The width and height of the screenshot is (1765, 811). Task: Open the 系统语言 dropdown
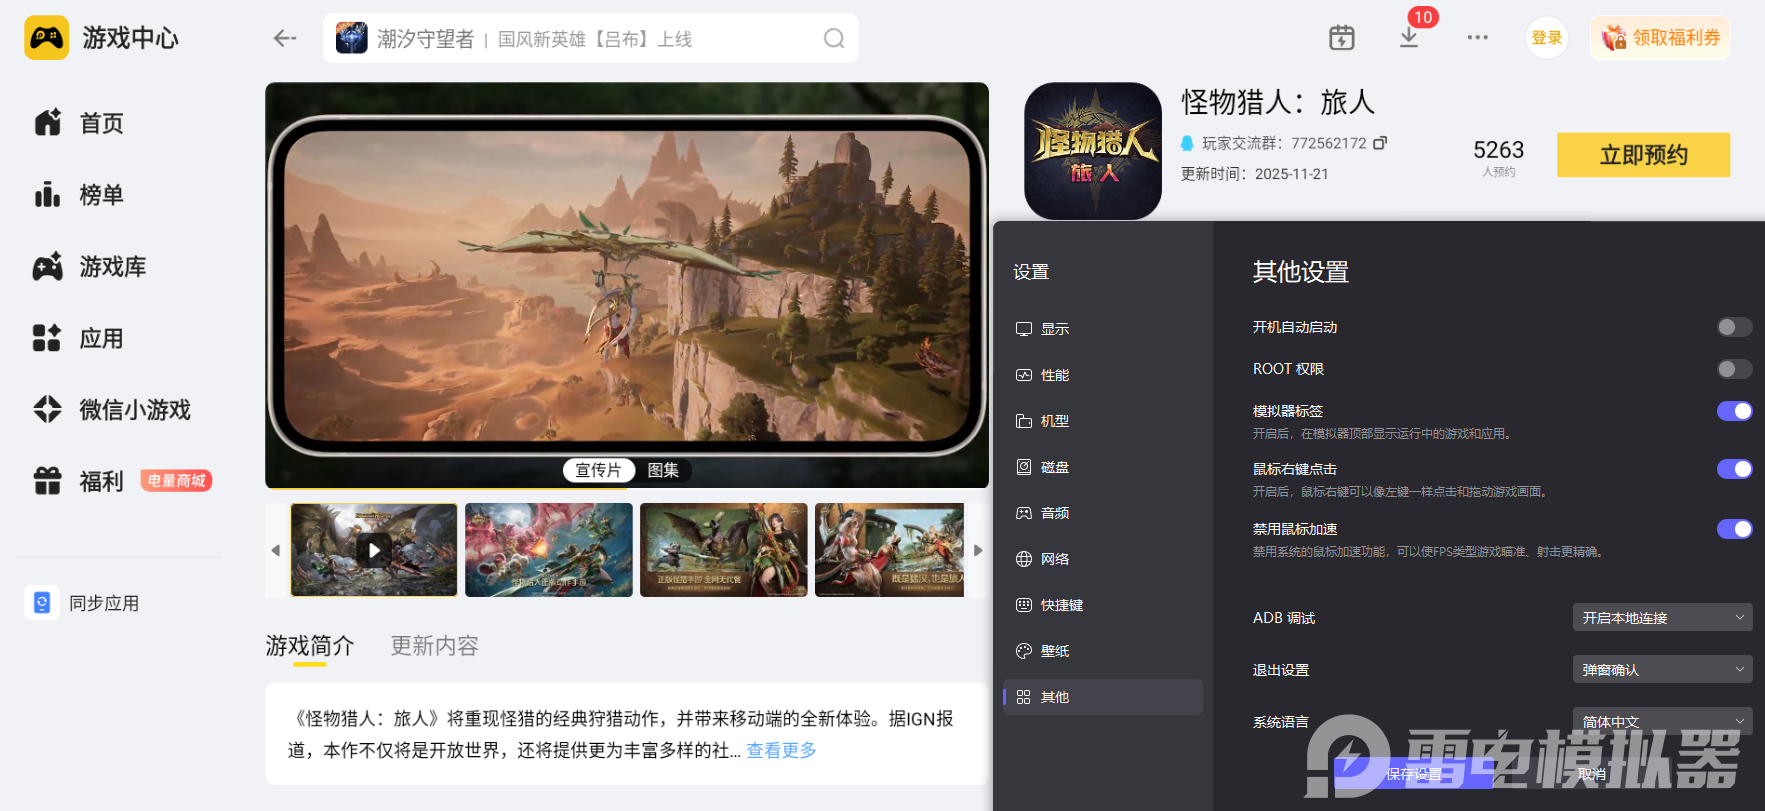[x=1662, y=721]
